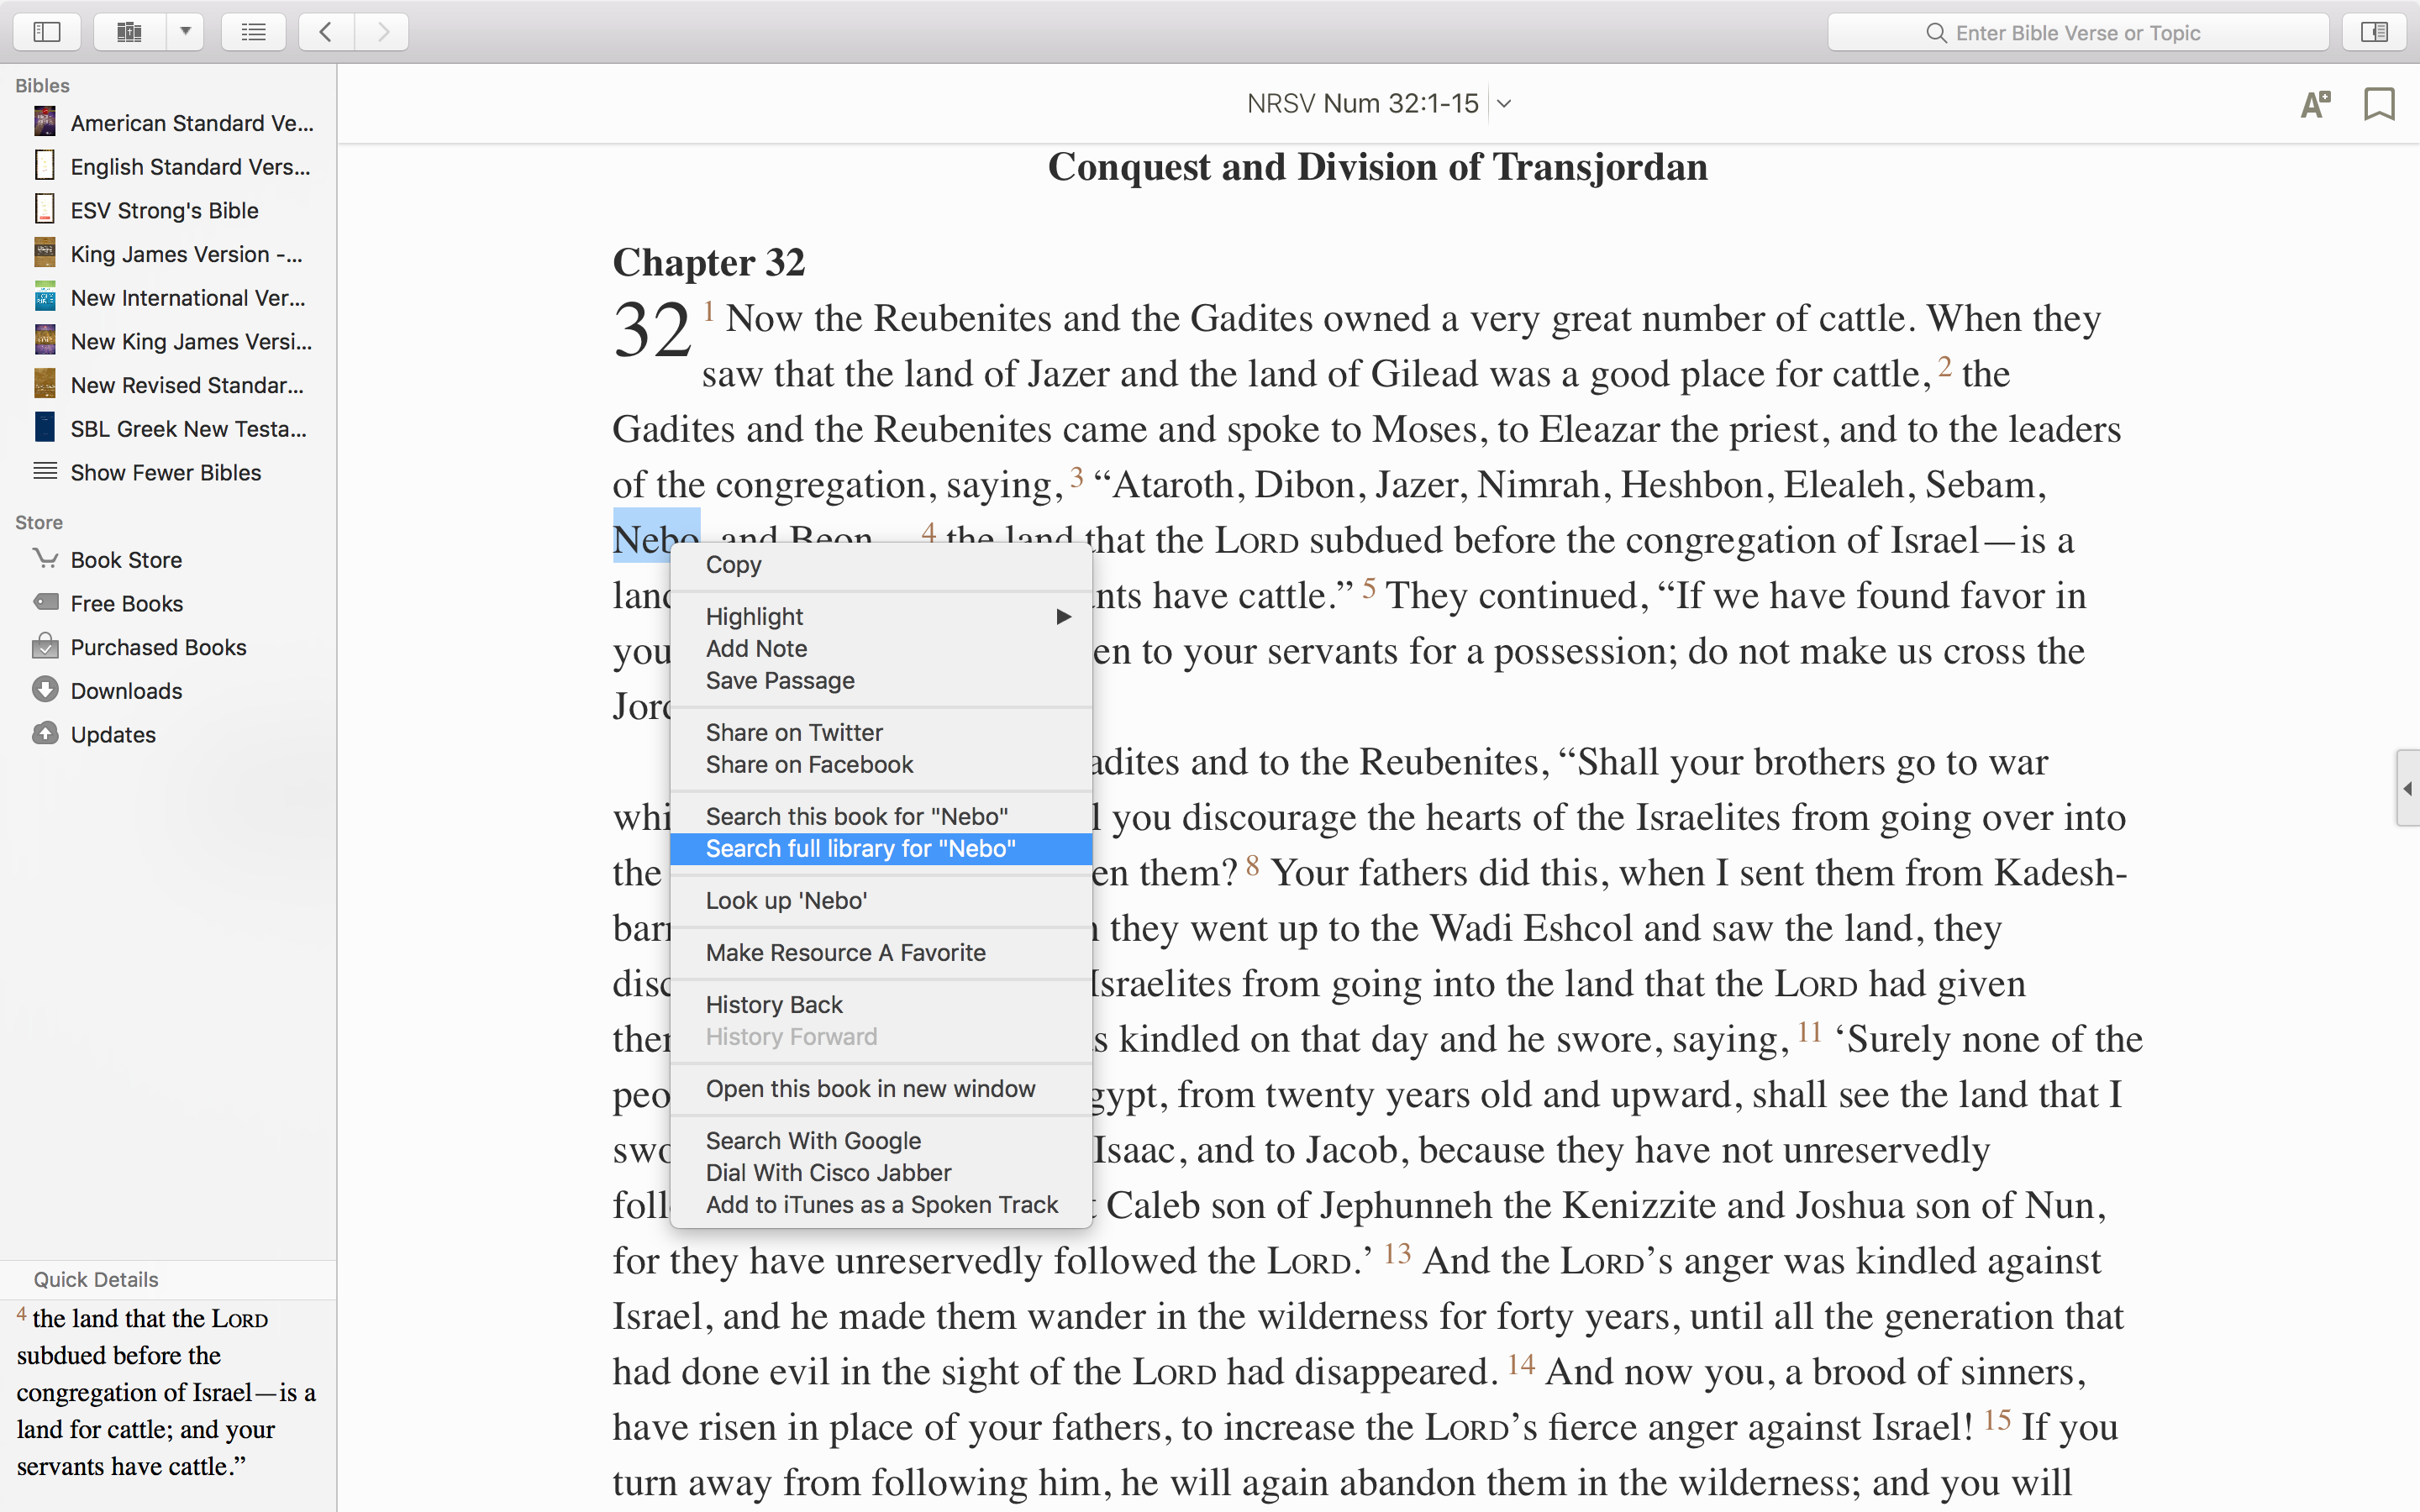Image resolution: width=2420 pixels, height=1512 pixels.
Task: Select American Standard Ve... in sidebar
Action: 192,123
